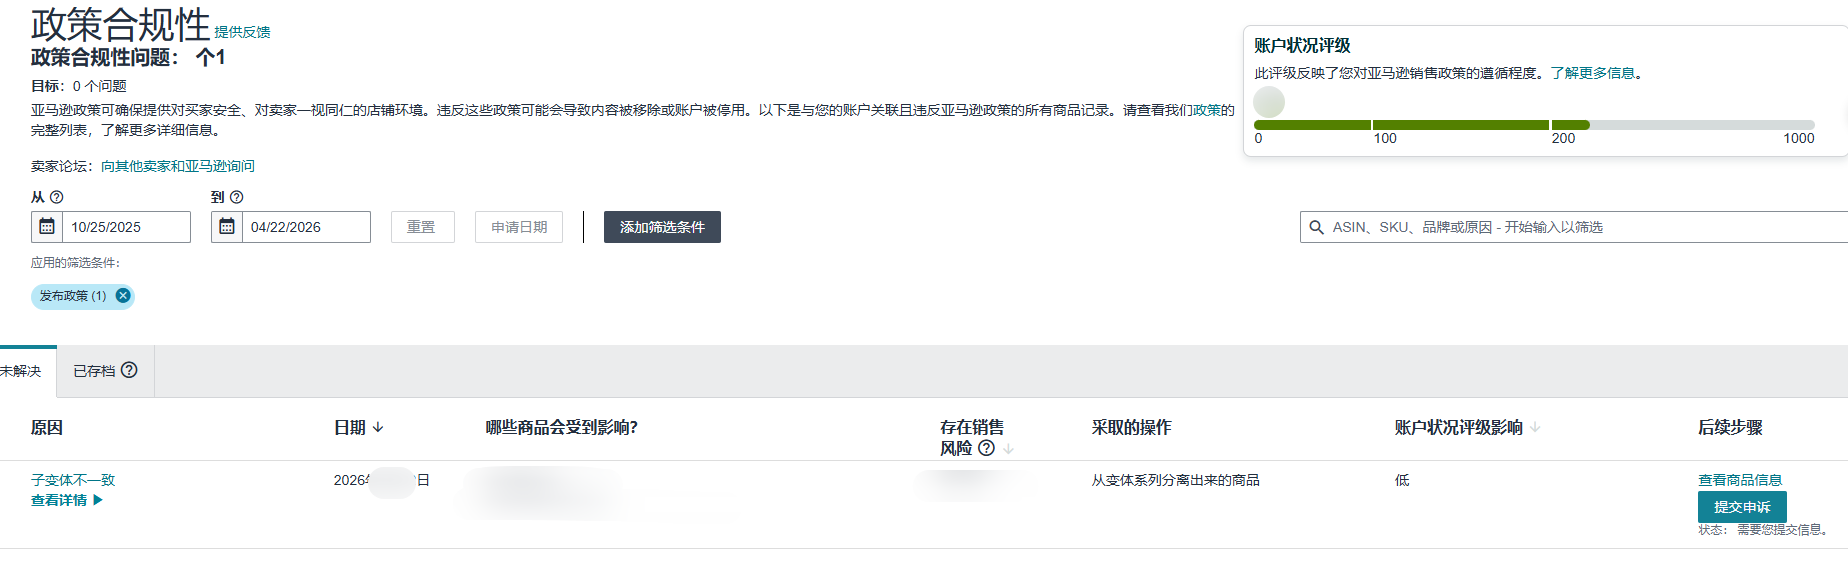Open 提供反馈 link beside the title
The height and width of the screenshot is (573, 1848).
[242, 32]
